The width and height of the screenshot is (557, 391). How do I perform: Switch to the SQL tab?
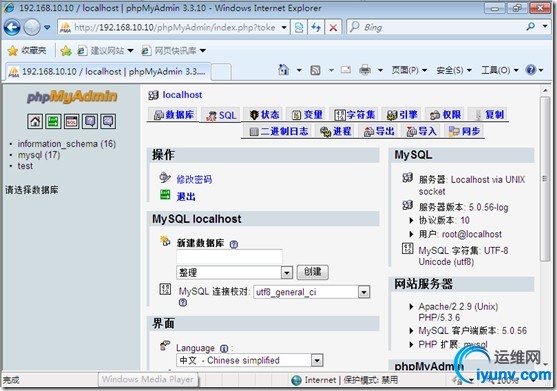click(x=221, y=115)
